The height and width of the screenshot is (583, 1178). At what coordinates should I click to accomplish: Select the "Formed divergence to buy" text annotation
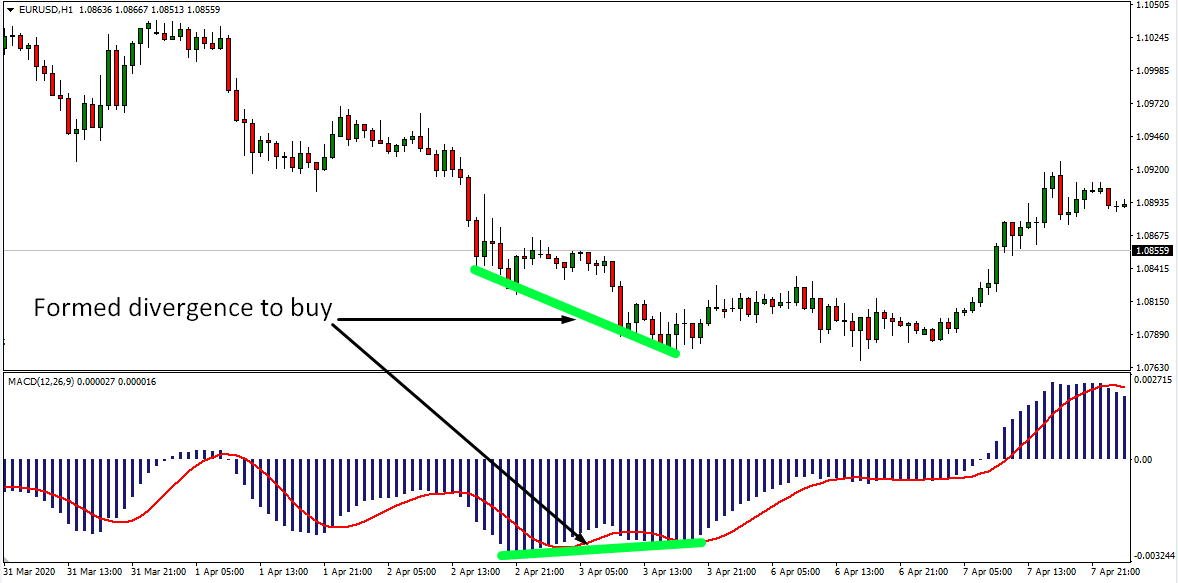[x=182, y=308]
